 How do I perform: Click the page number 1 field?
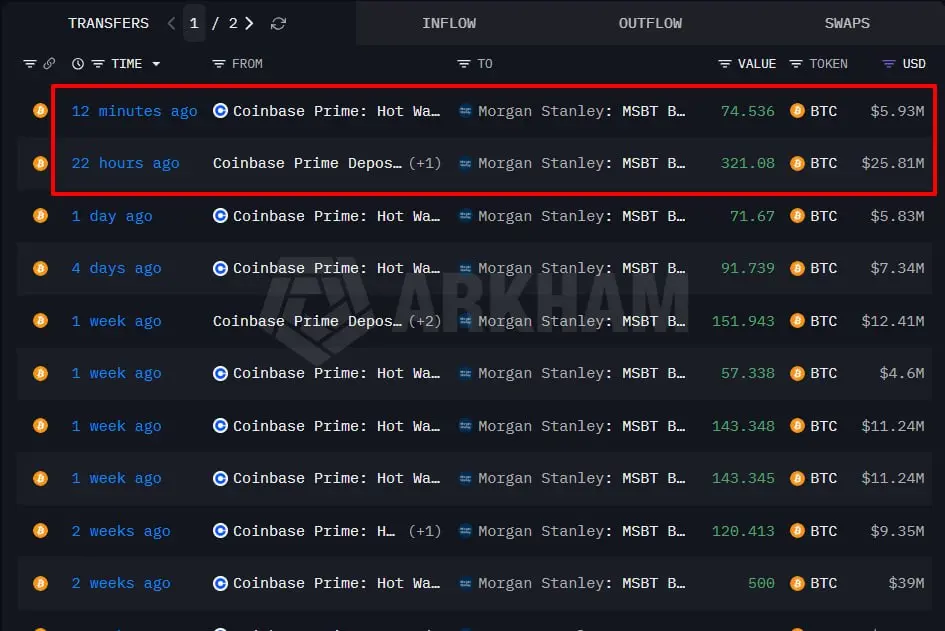point(194,24)
